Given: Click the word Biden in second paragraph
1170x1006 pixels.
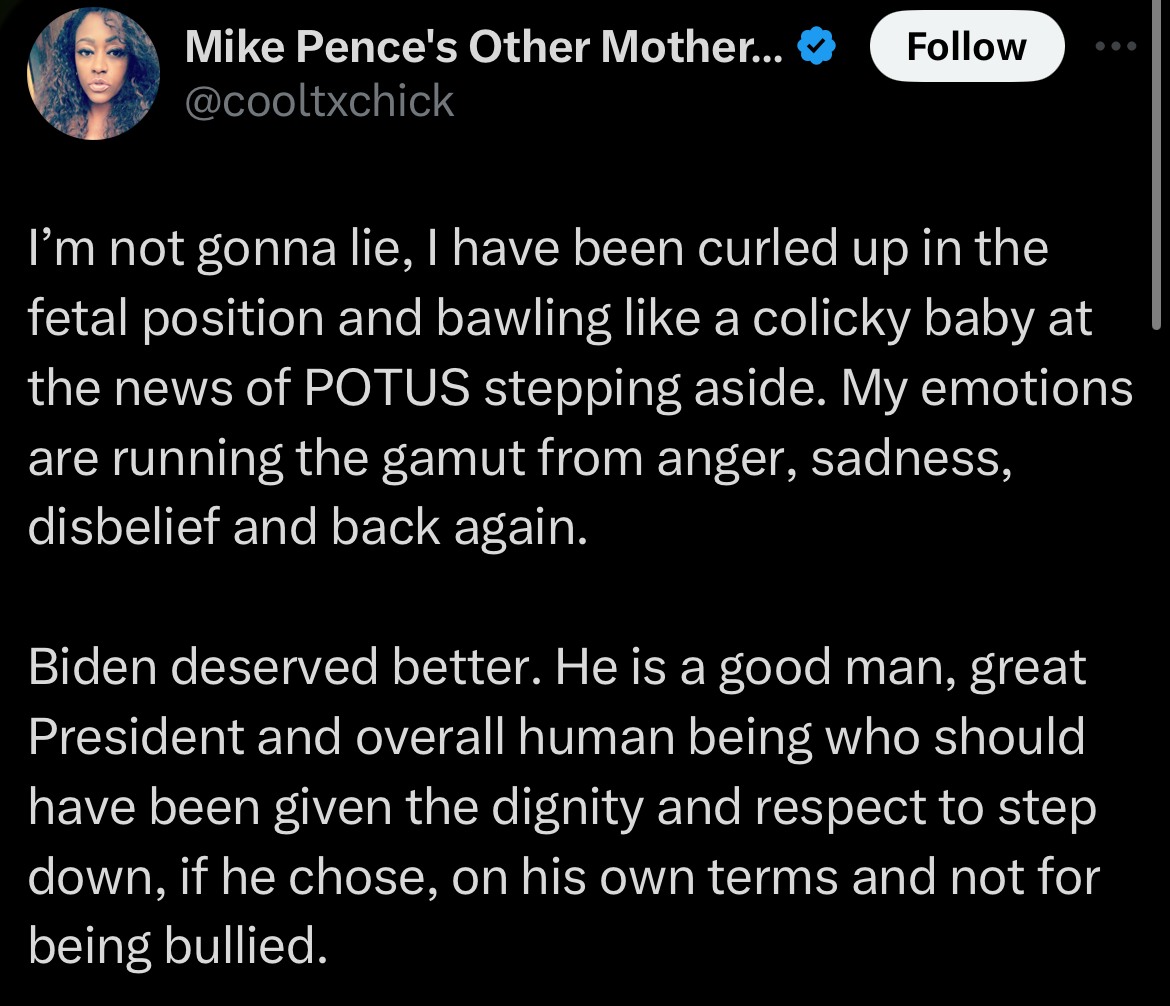Looking at the screenshot, I should pos(93,666).
